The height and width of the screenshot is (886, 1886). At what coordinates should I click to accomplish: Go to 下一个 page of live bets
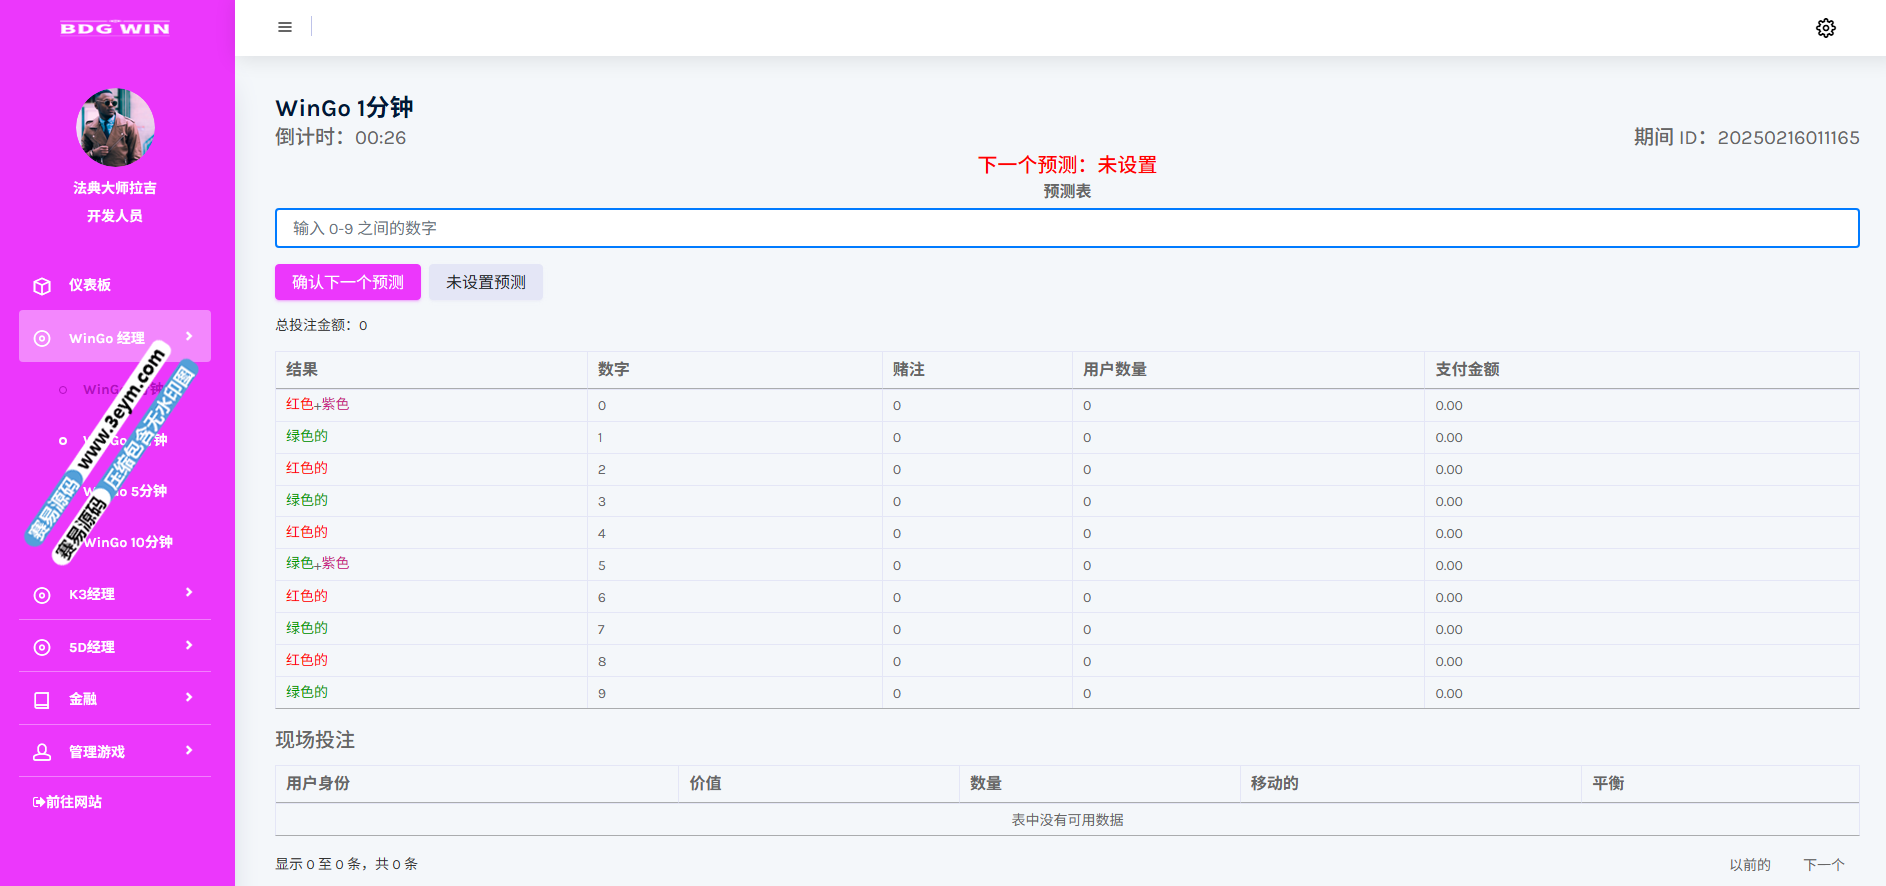pos(1823,864)
